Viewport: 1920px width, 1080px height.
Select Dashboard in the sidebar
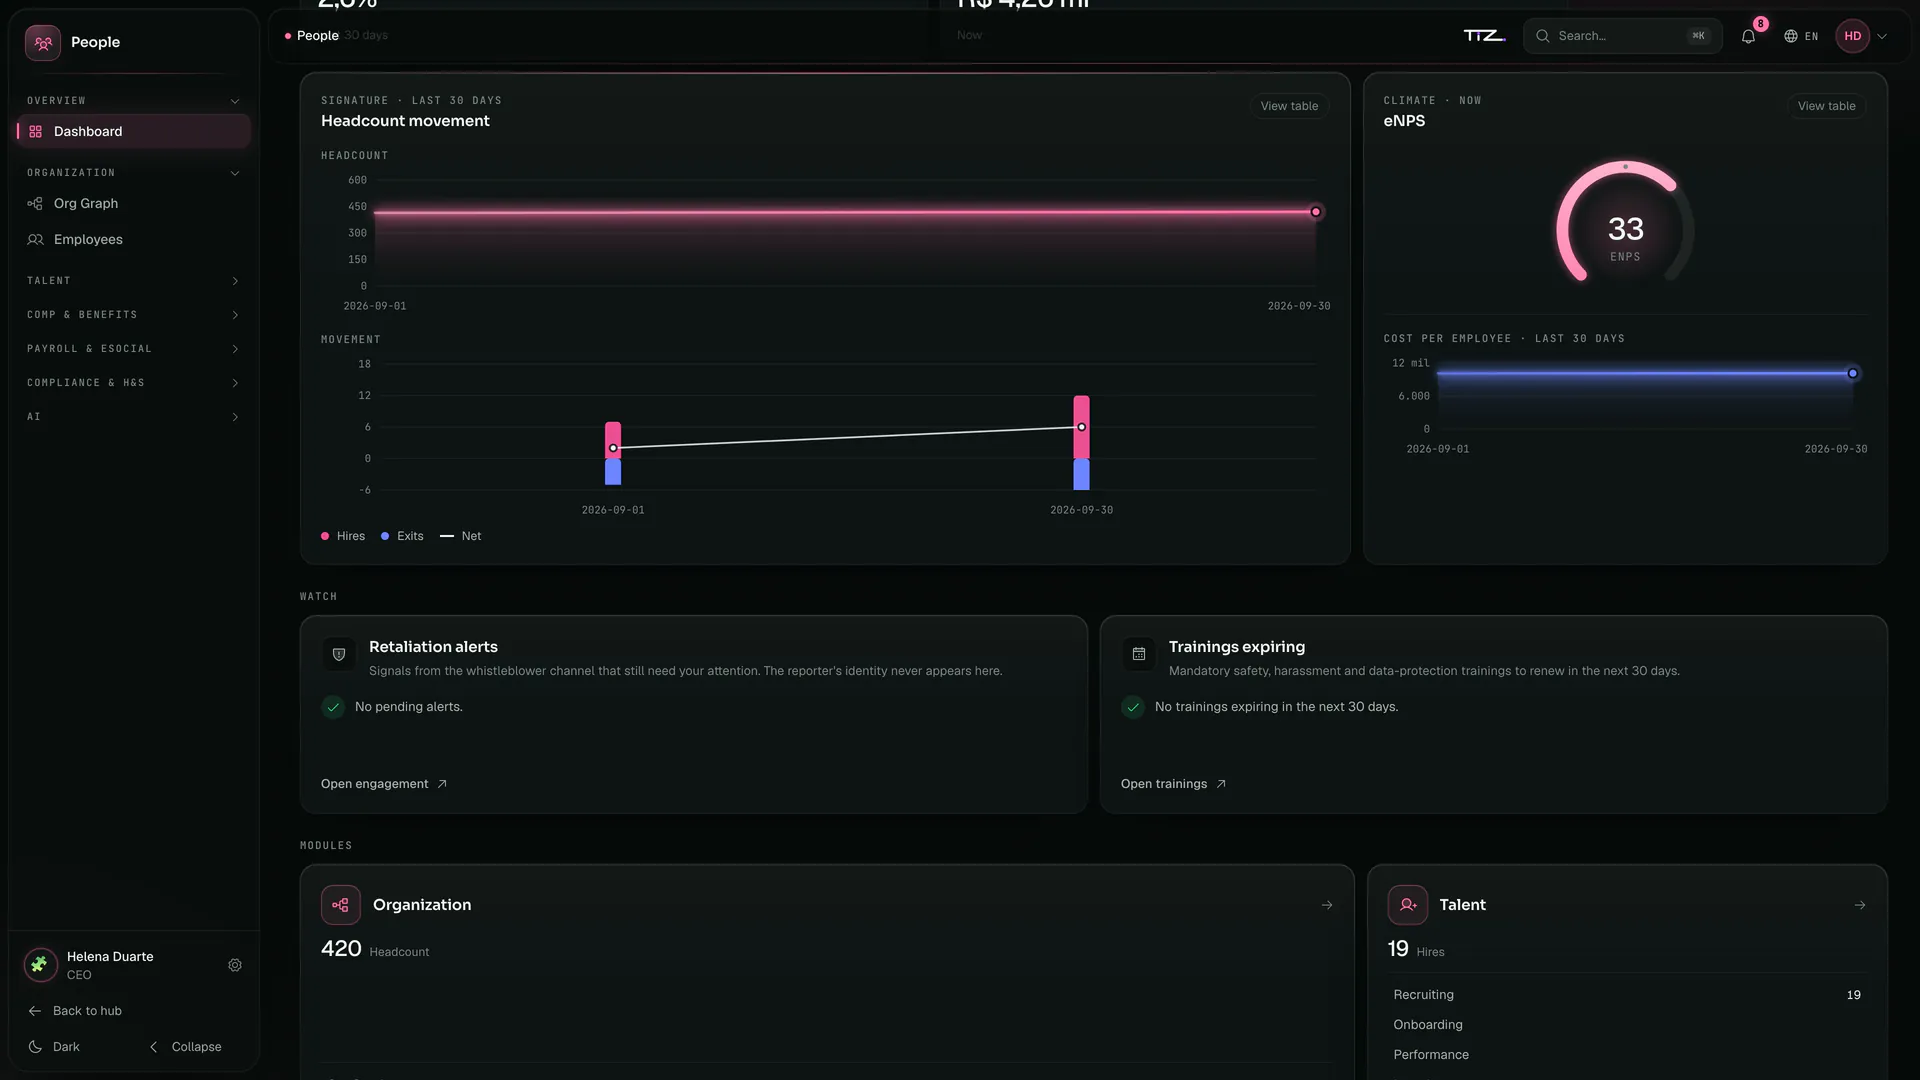click(x=133, y=132)
